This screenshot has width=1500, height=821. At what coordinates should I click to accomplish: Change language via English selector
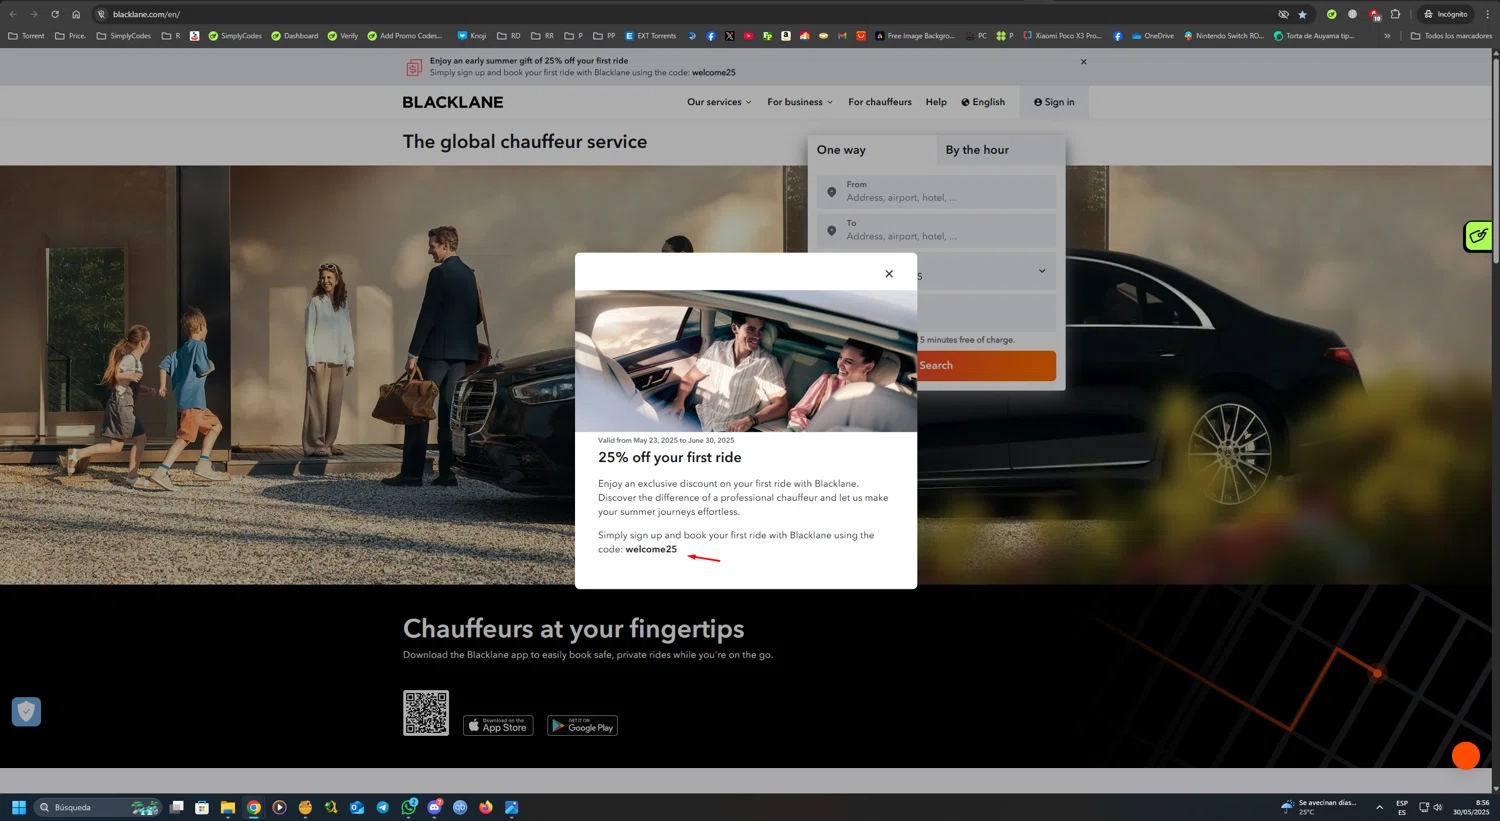(983, 102)
